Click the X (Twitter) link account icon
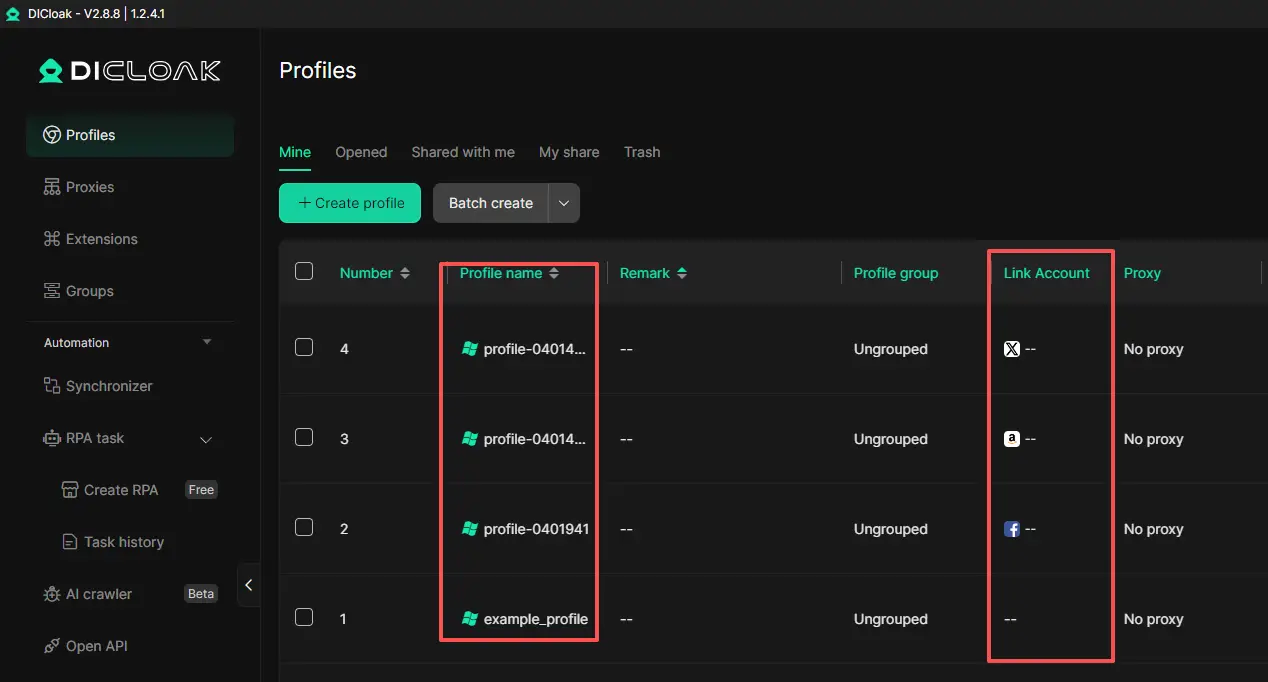Image resolution: width=1268 pixels, height=682 pixels. point(1011,349)
